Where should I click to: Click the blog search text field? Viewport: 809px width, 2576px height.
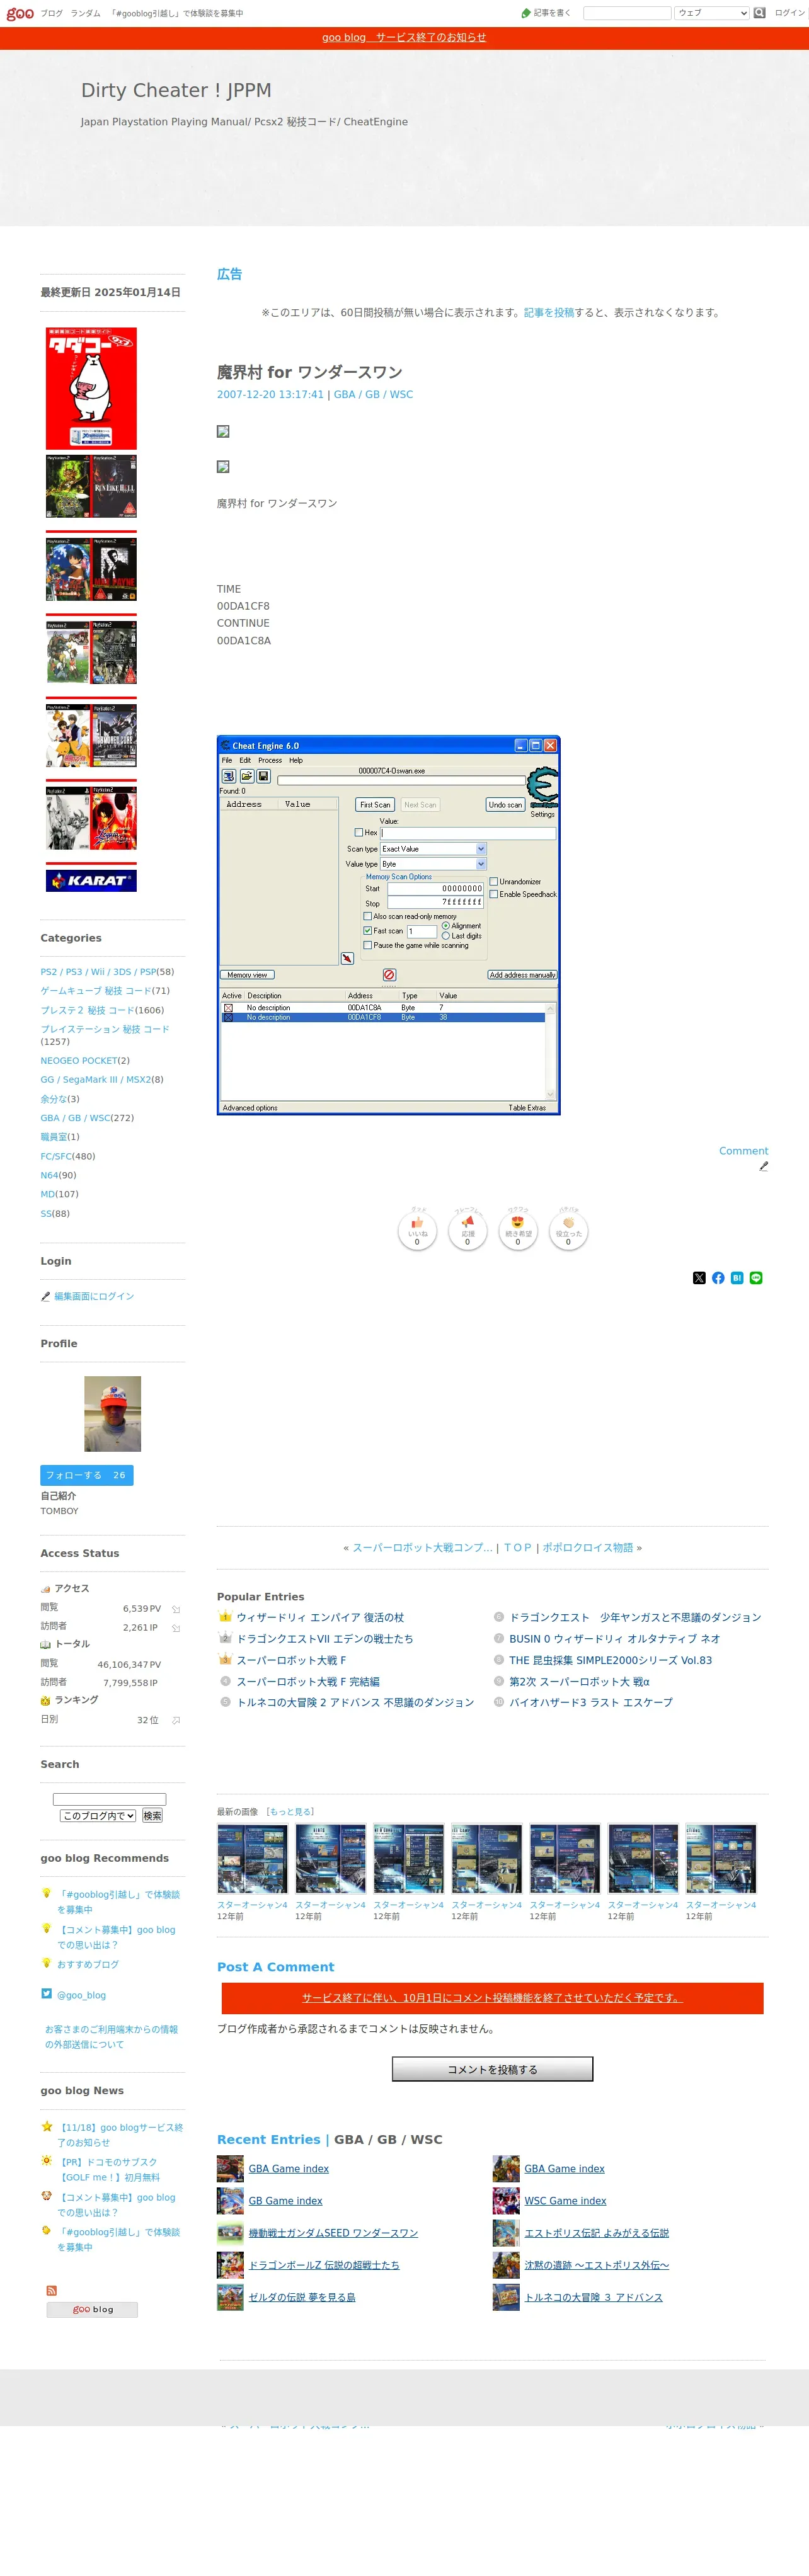click(109, 1799)
